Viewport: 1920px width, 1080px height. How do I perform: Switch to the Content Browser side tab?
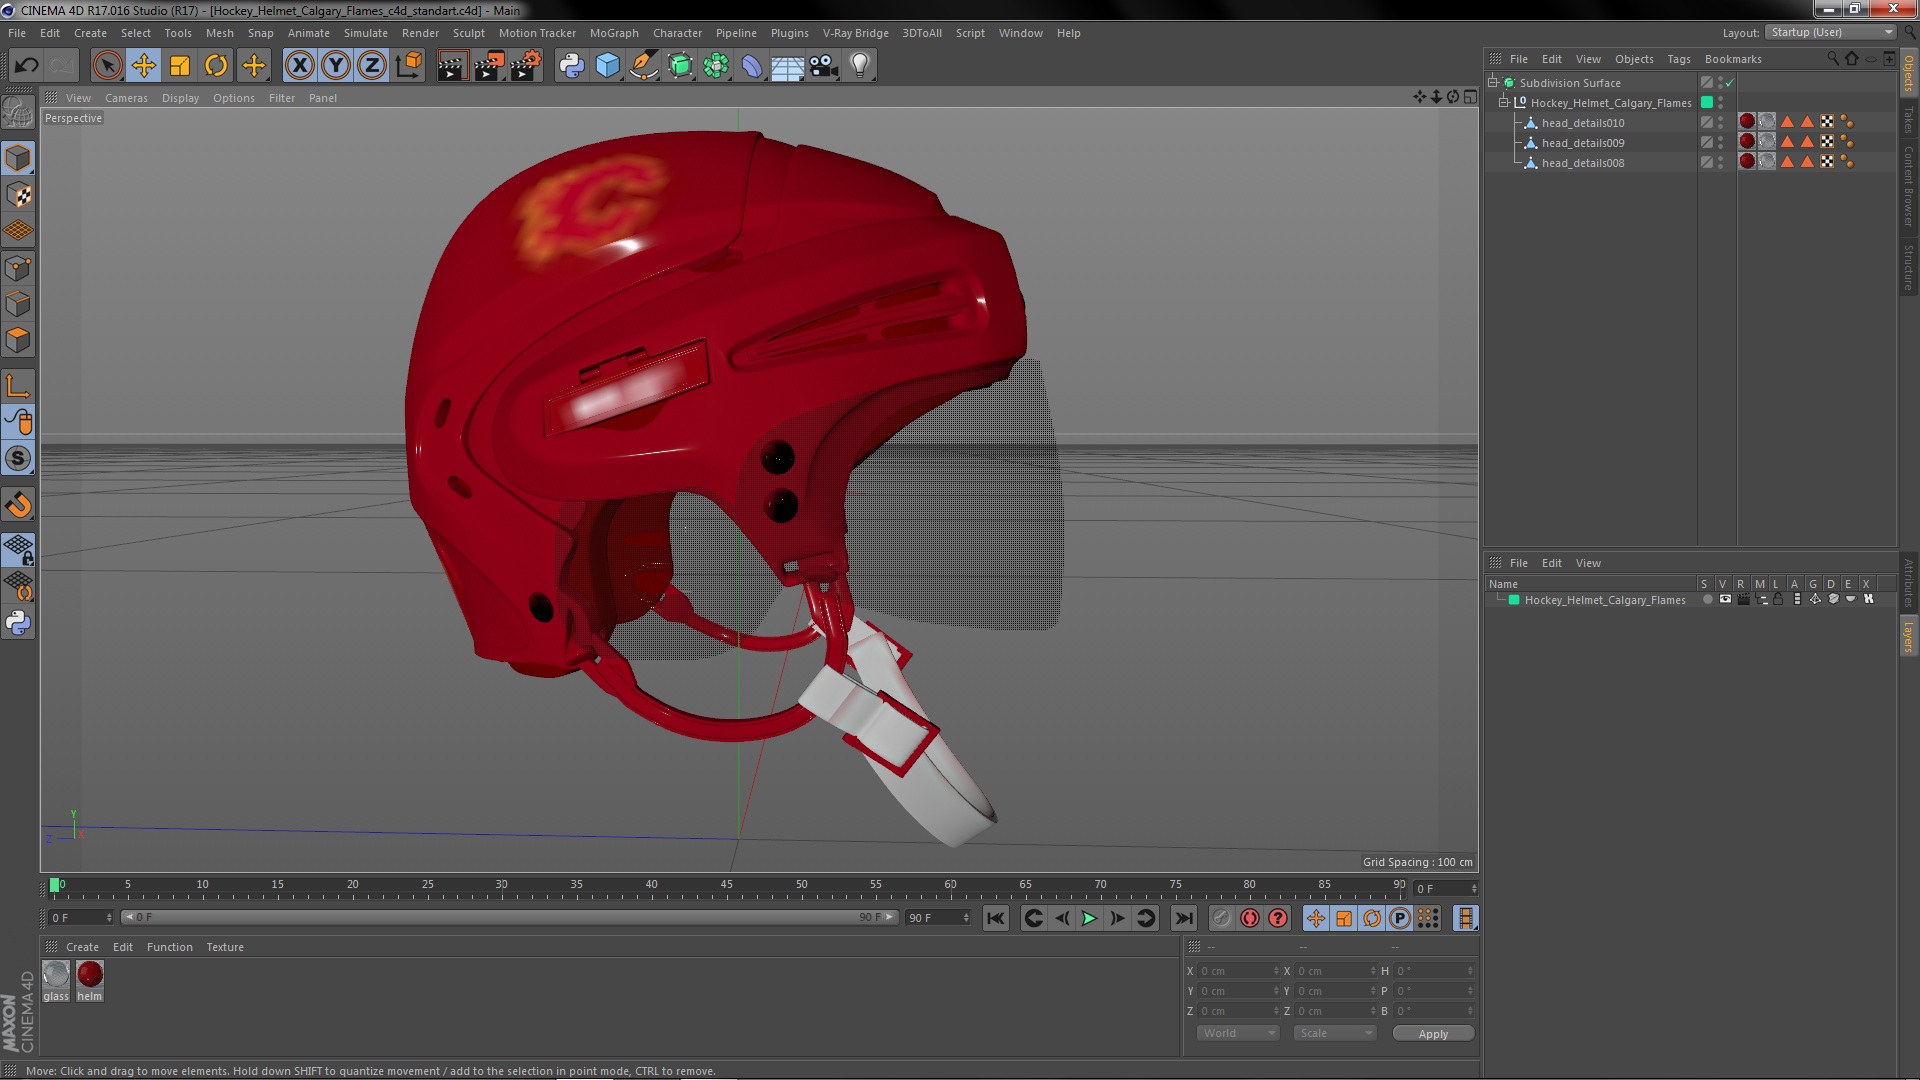point(1909,186)
